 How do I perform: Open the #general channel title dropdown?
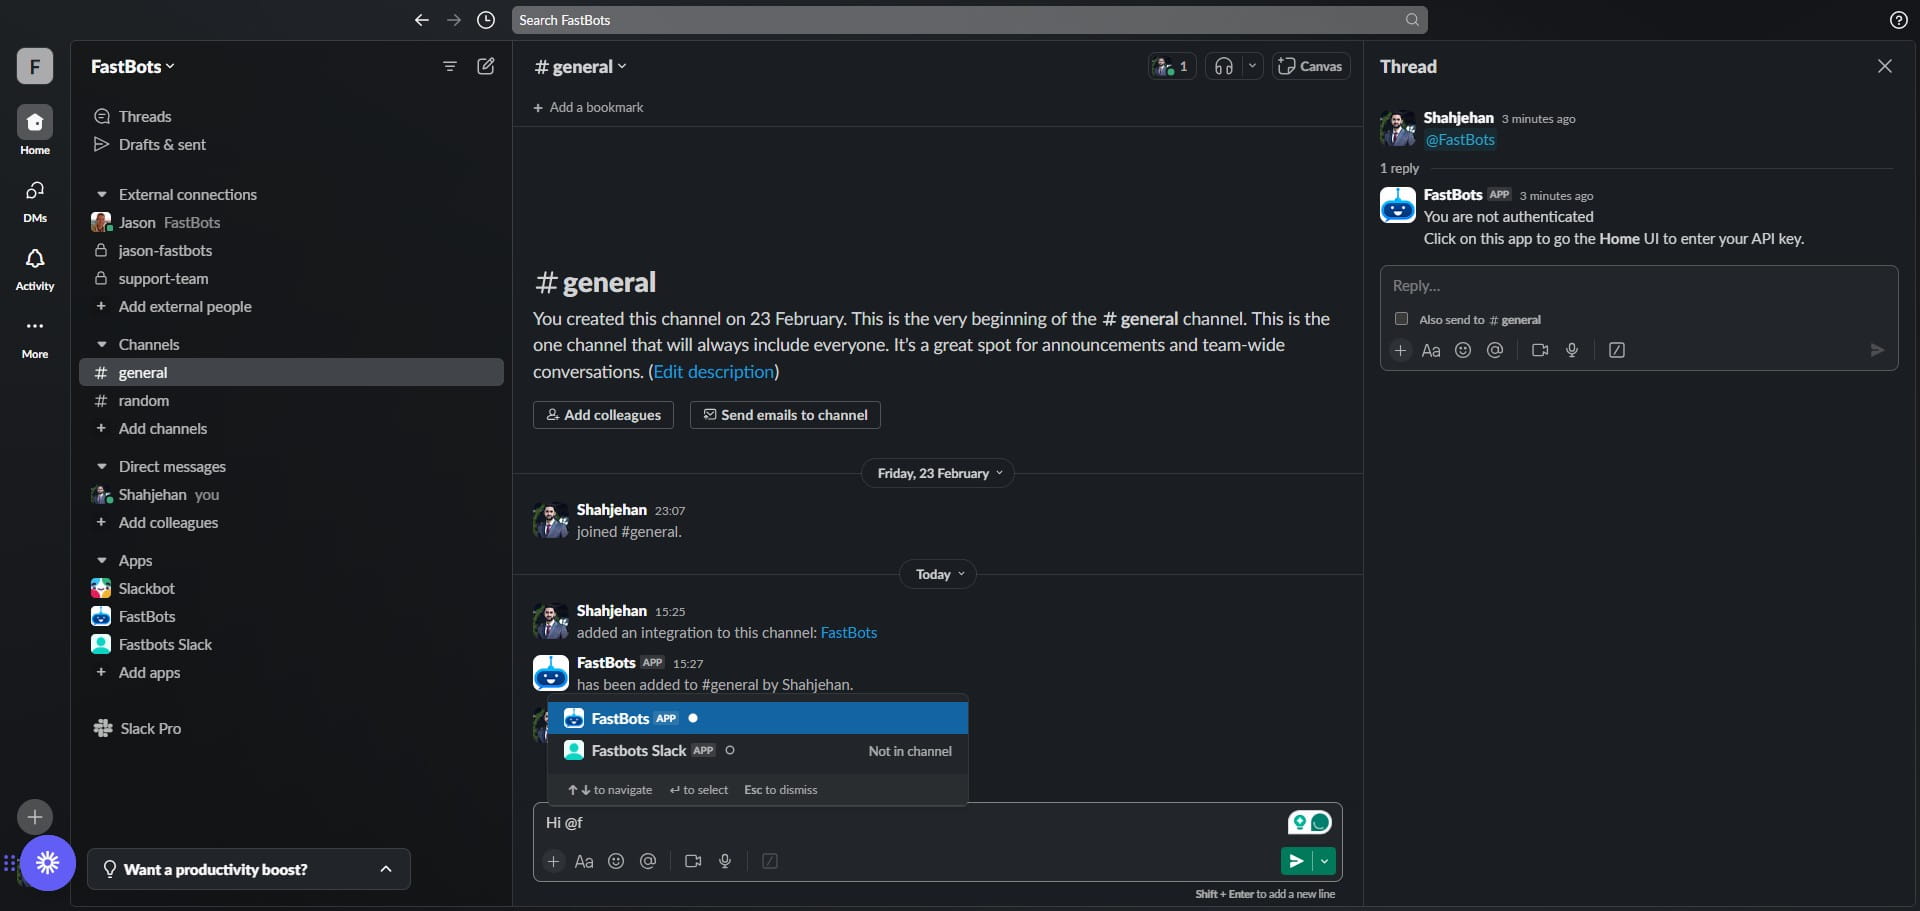click(580, 67)
